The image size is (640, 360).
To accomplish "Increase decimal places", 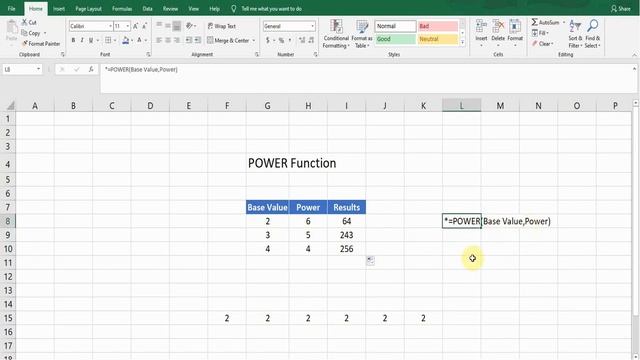I will (x=302, y=40).
